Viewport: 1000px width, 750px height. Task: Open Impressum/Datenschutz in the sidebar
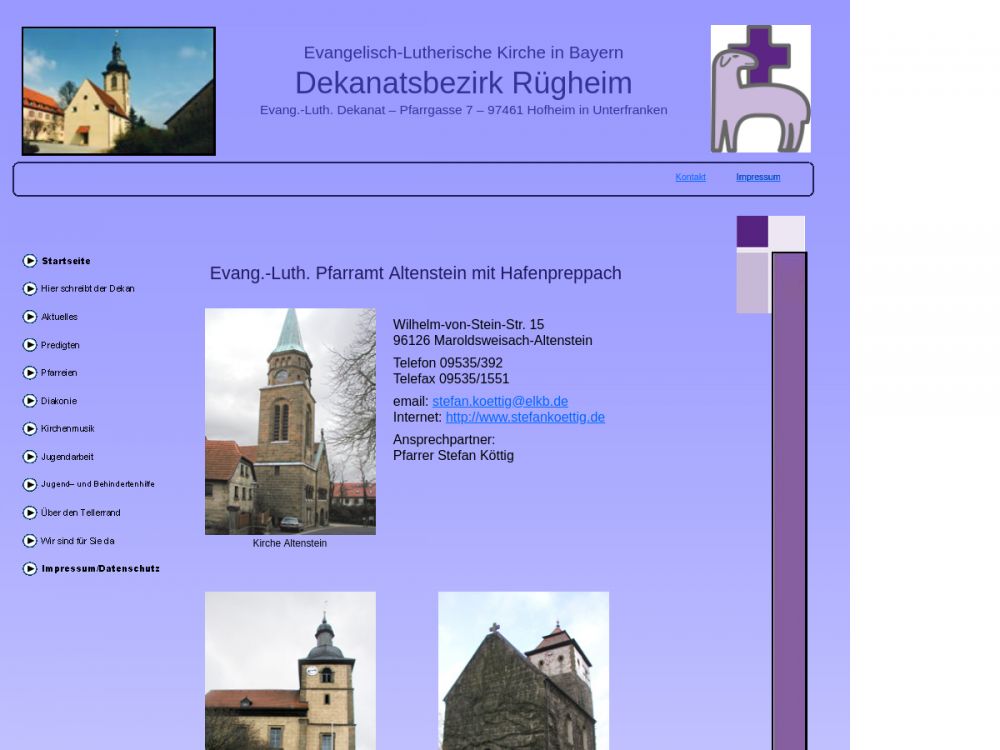[100, 569]
